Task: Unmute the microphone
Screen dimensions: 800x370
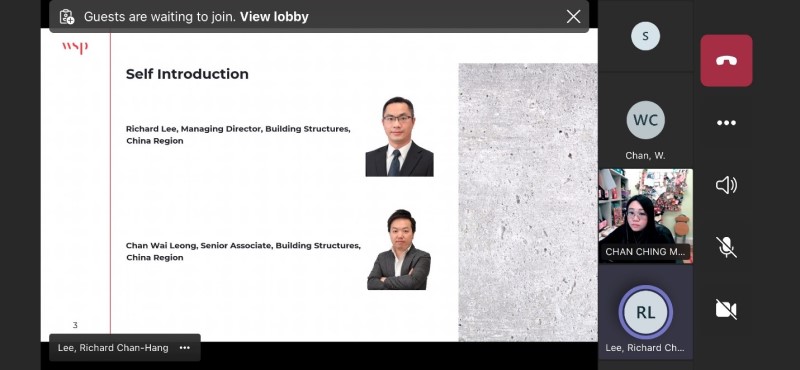Action: 726,248
